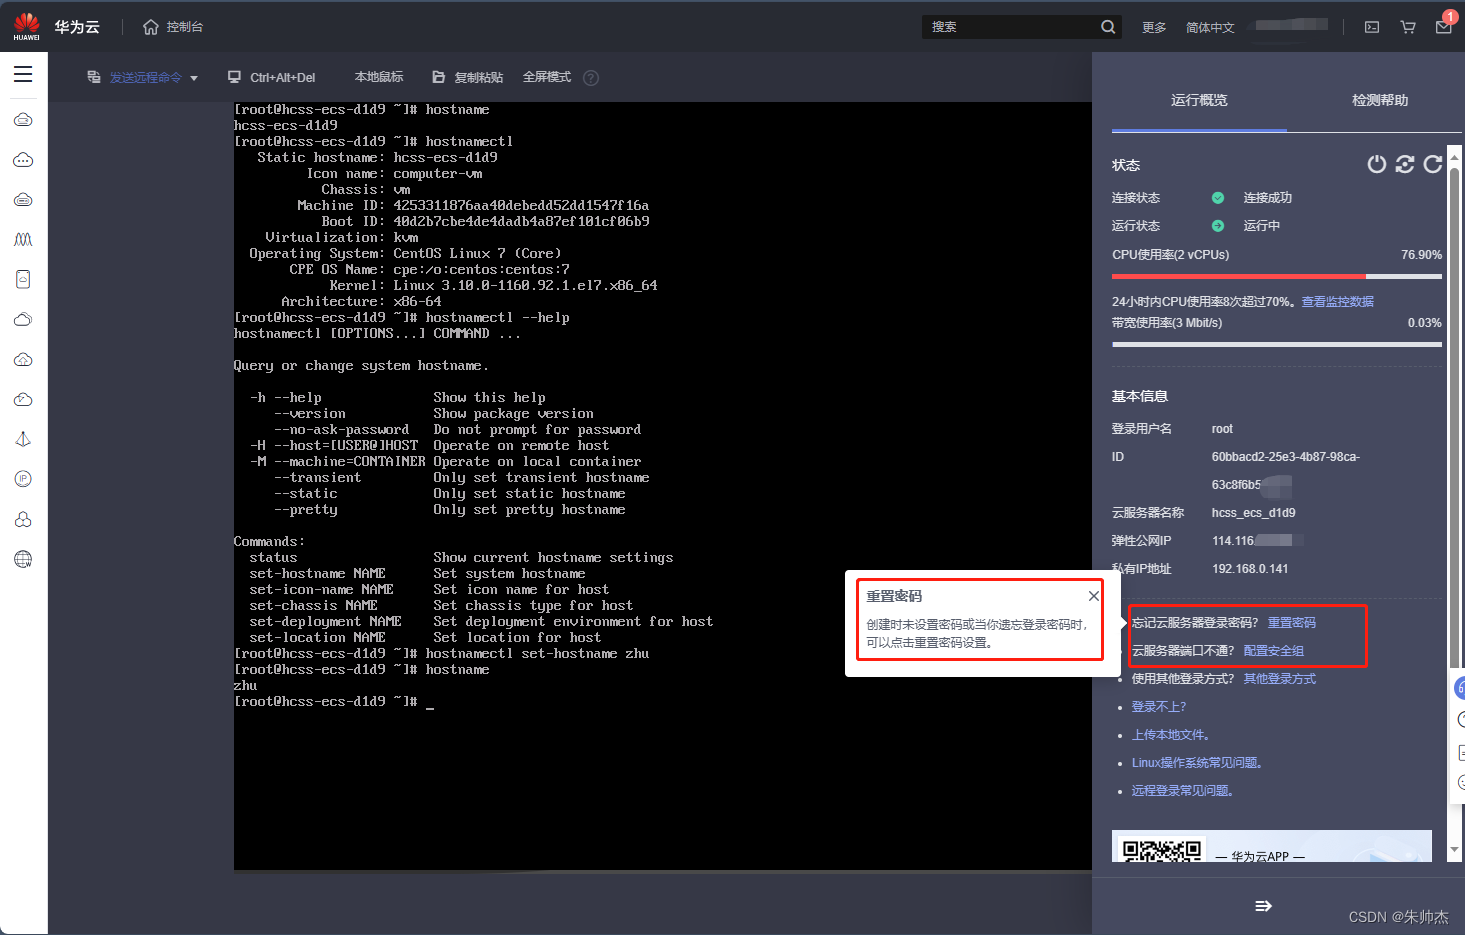Expand the 发送远程命令 dropdown
1465x935 pixels.
tap(142, 77)
